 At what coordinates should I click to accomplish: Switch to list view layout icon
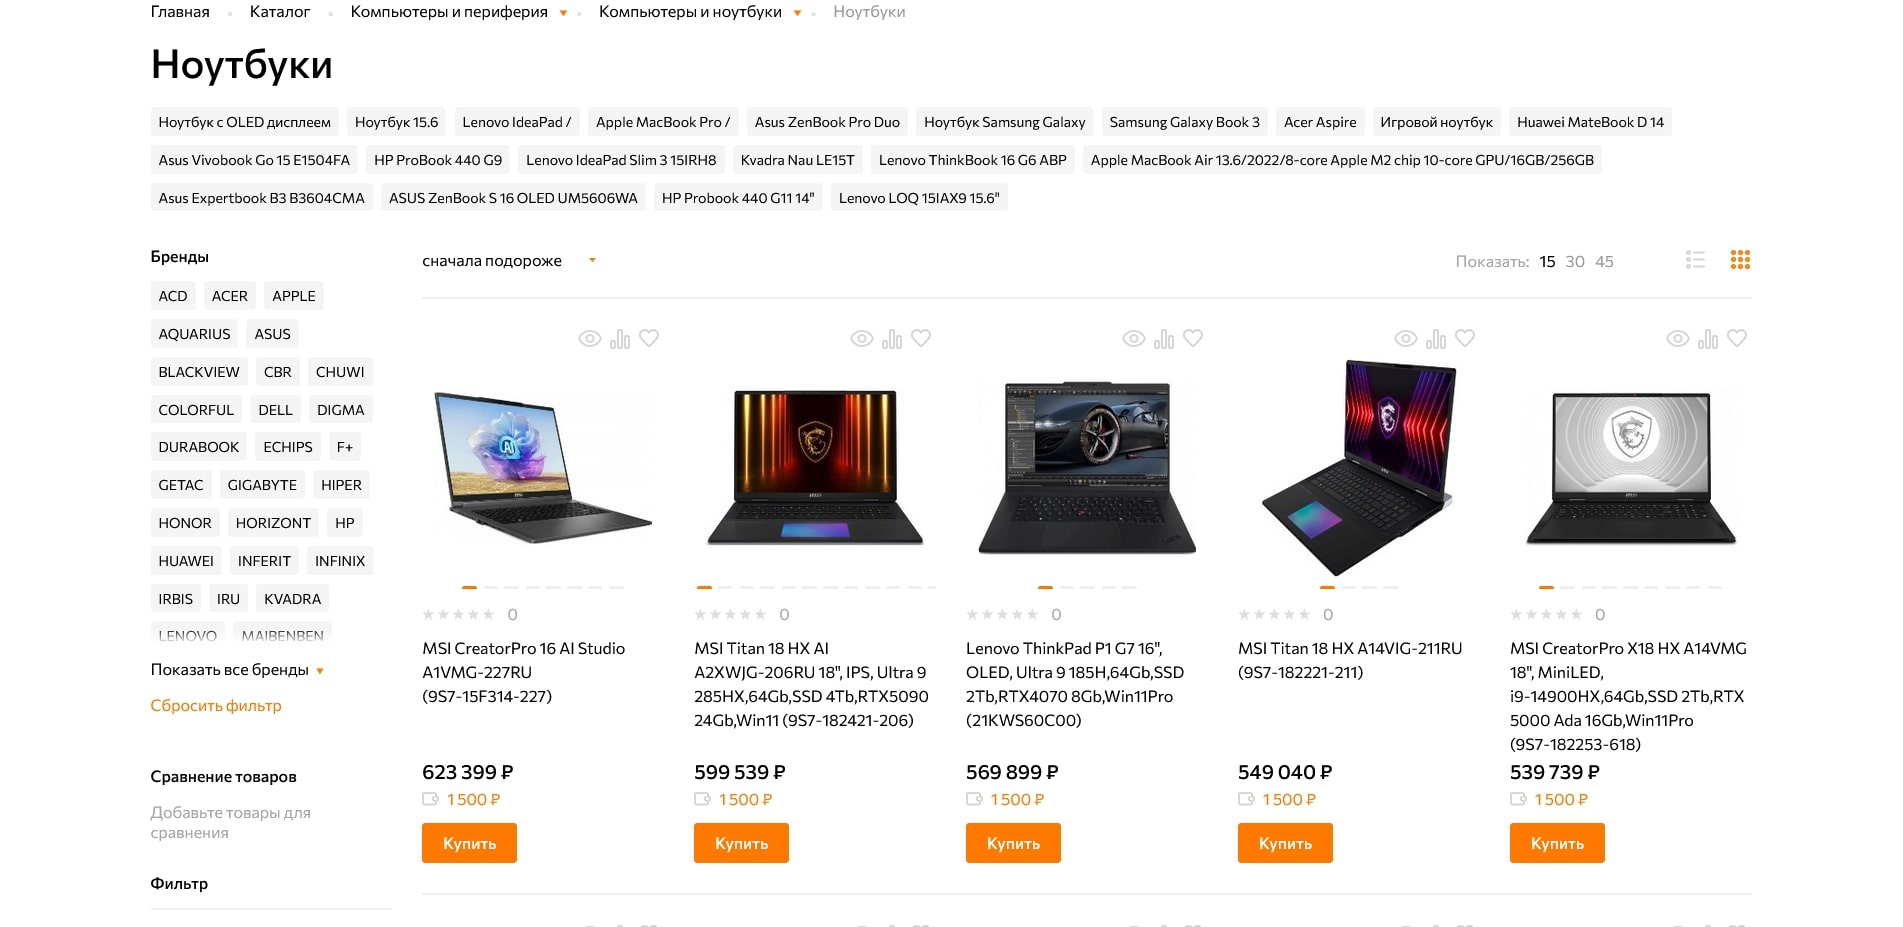tap(1695, 260)
